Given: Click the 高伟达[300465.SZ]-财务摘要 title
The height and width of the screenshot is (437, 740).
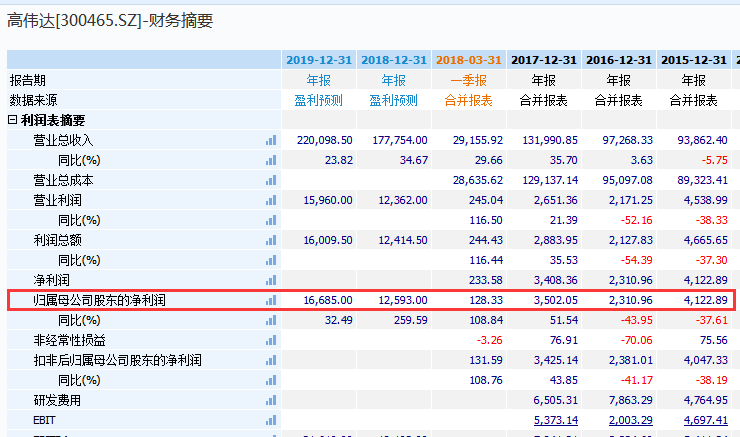Looking at the screenshot, I should (x=110, y=21).
